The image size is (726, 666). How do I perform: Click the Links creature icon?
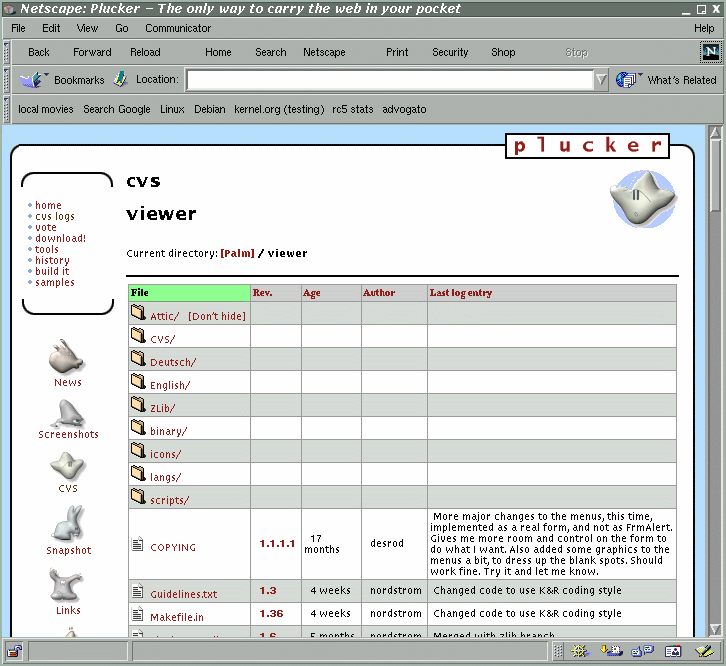tap(66, 584)
